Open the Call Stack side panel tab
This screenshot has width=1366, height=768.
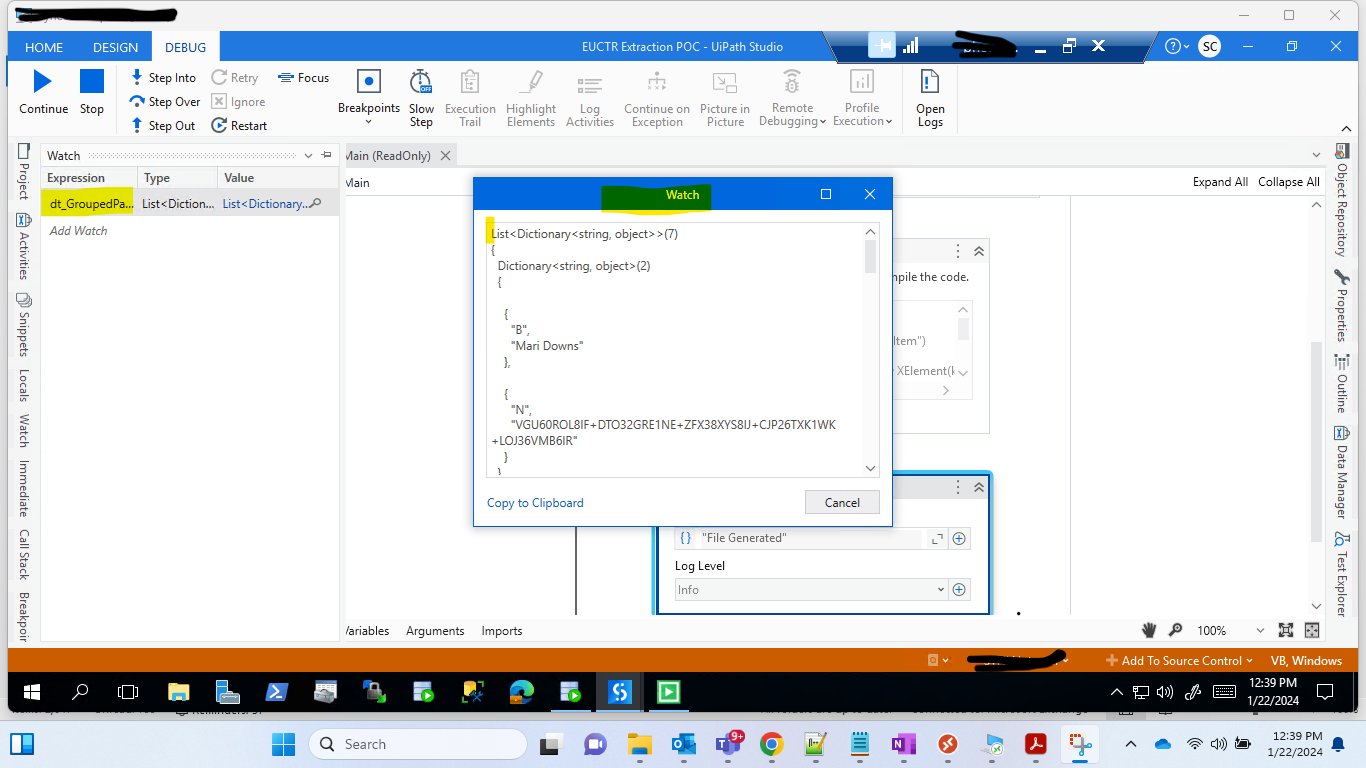tap(23, 554)
